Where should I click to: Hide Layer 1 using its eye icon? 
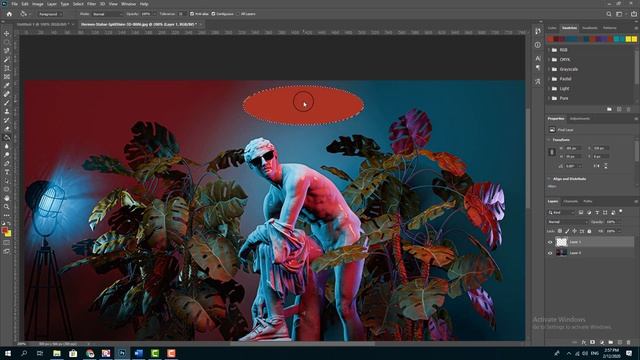click(x=550, y=242)
